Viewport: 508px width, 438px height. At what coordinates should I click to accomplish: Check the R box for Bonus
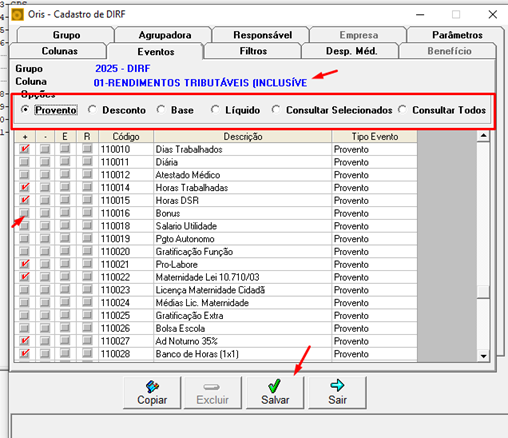point(87,213)
